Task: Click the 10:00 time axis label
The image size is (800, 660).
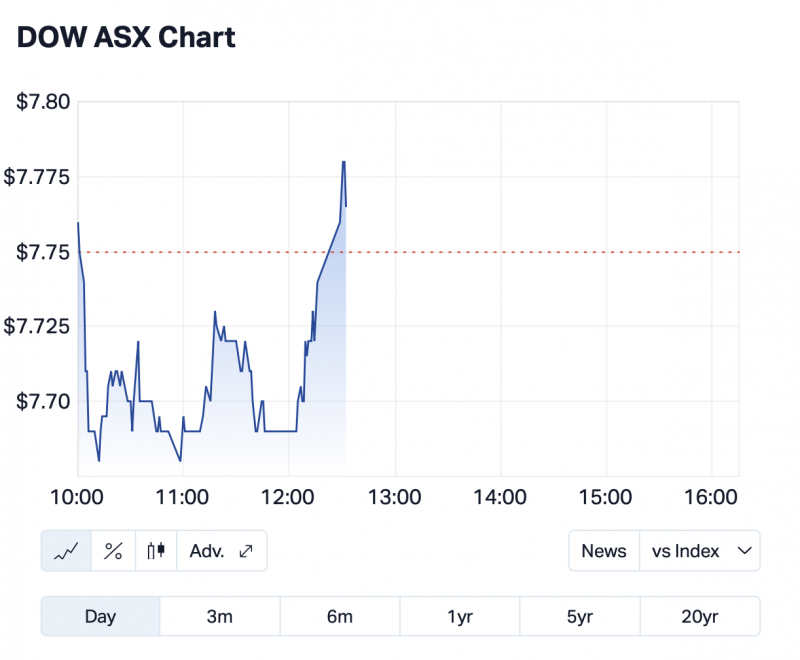Action: click(x=78, y=497)
